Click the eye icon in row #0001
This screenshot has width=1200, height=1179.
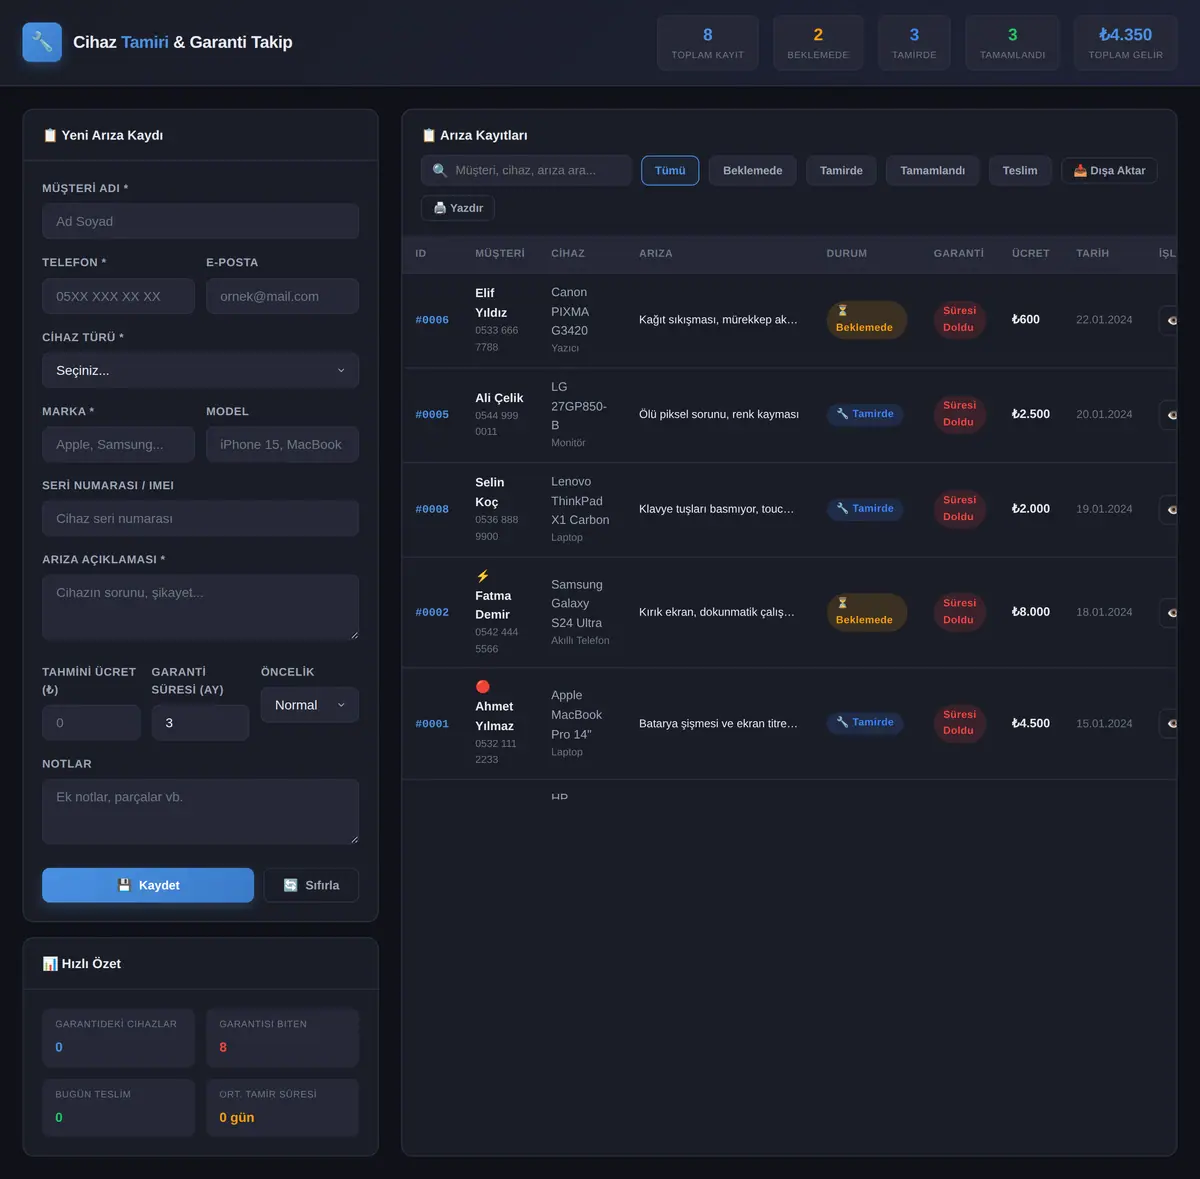[x=1169, y=723]
